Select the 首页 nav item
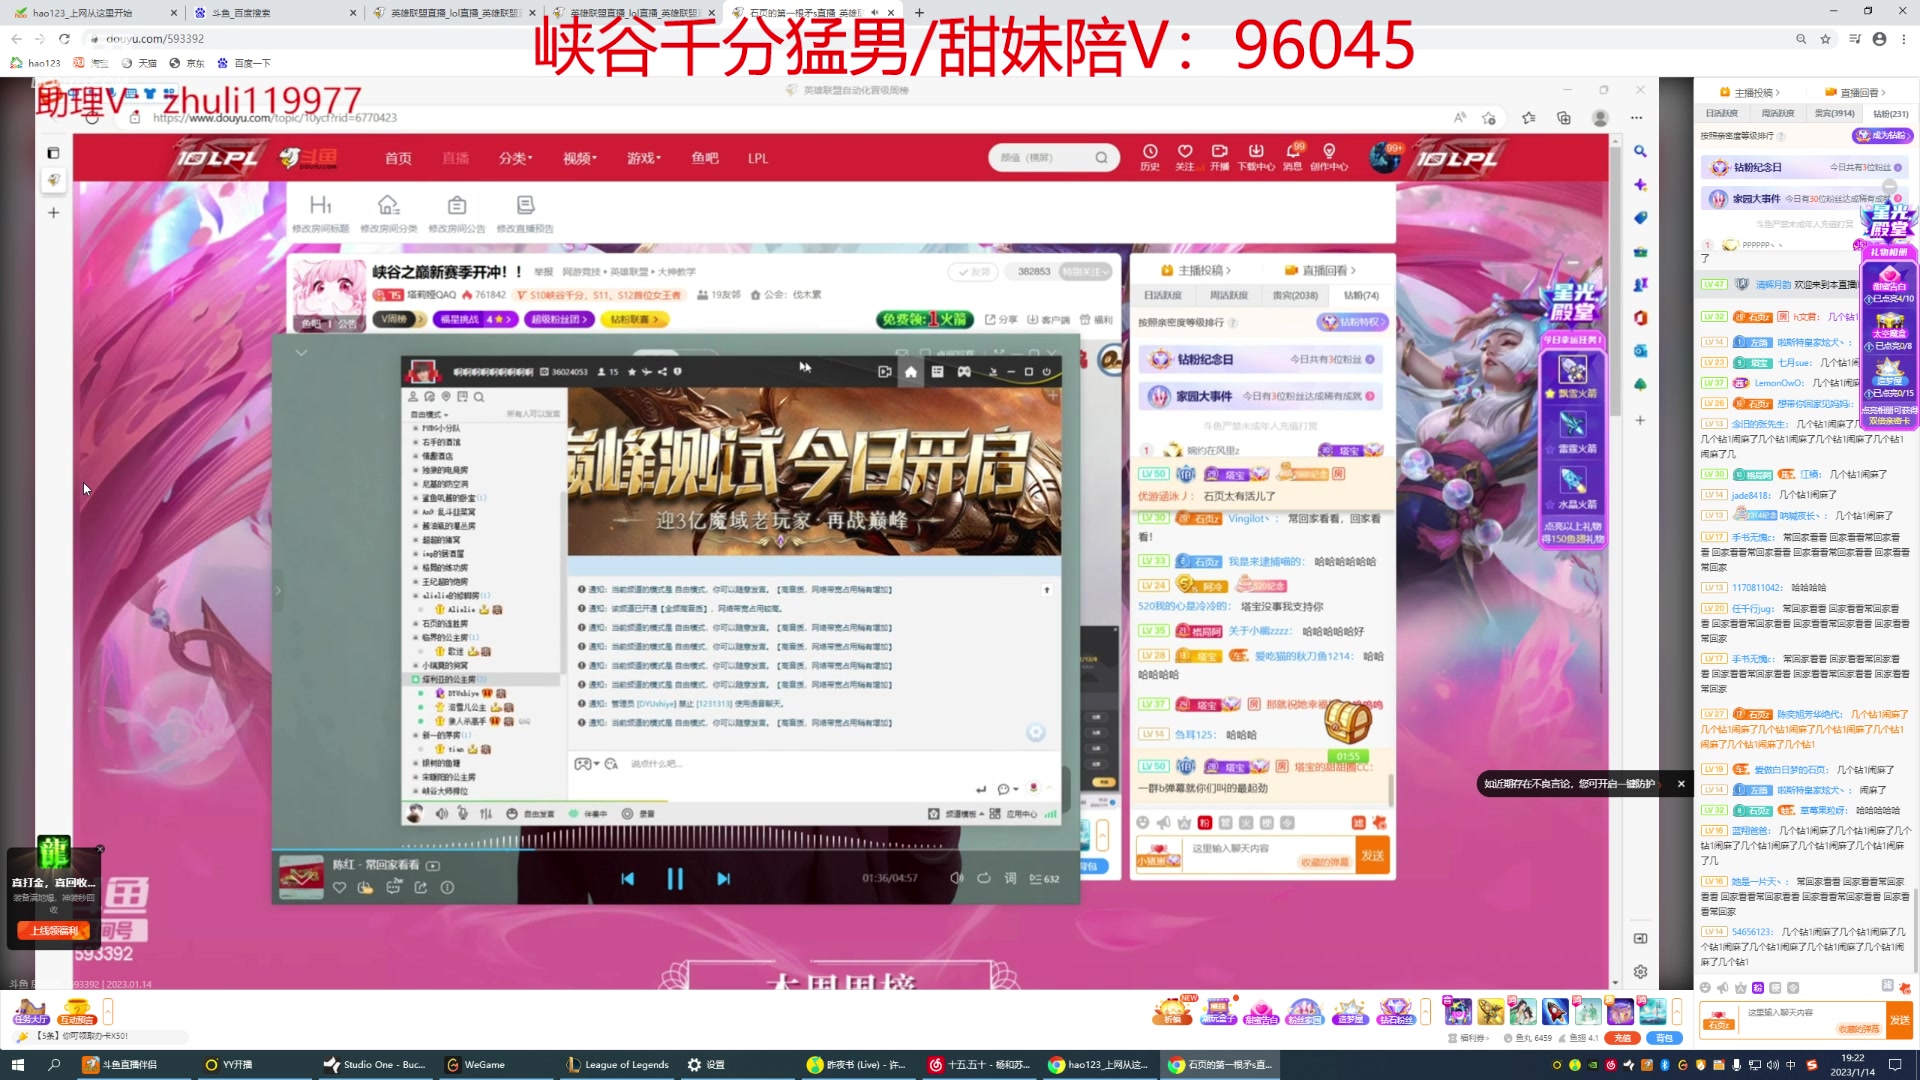 [x=398, y=158]
